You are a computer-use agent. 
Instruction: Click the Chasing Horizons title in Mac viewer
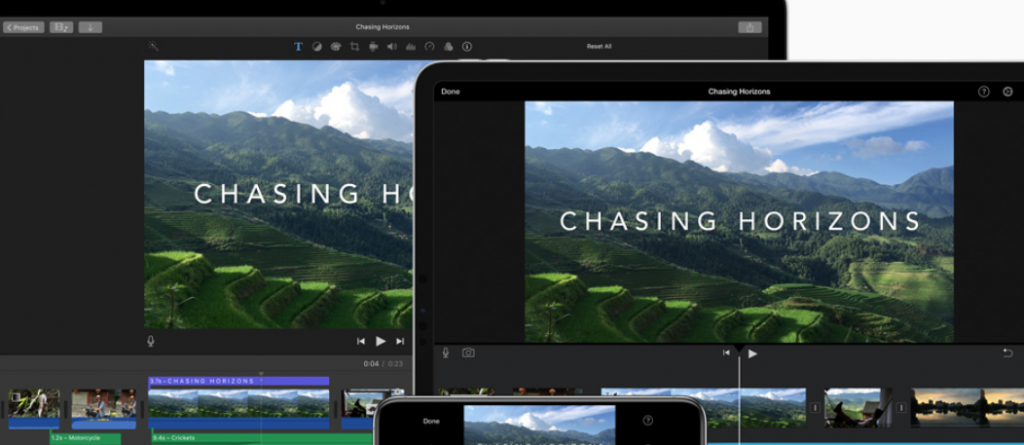(x=303, y=194)
